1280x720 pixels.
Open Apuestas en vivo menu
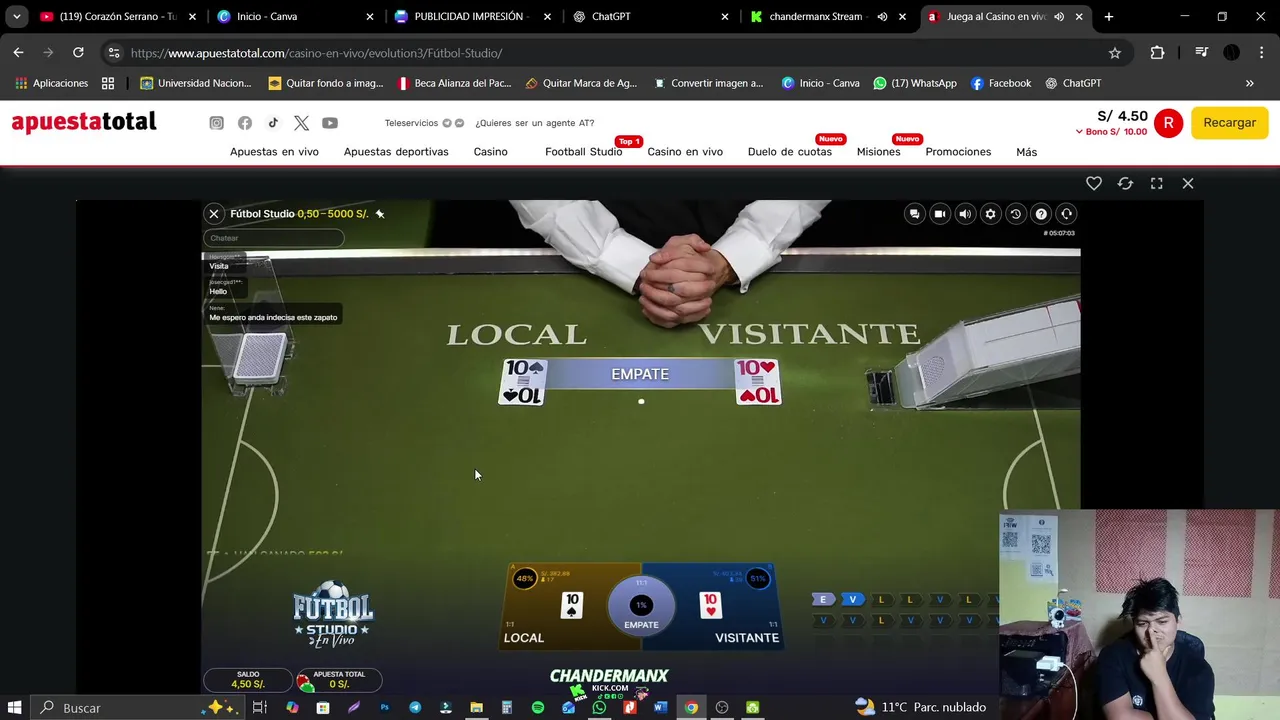(274, 152)
